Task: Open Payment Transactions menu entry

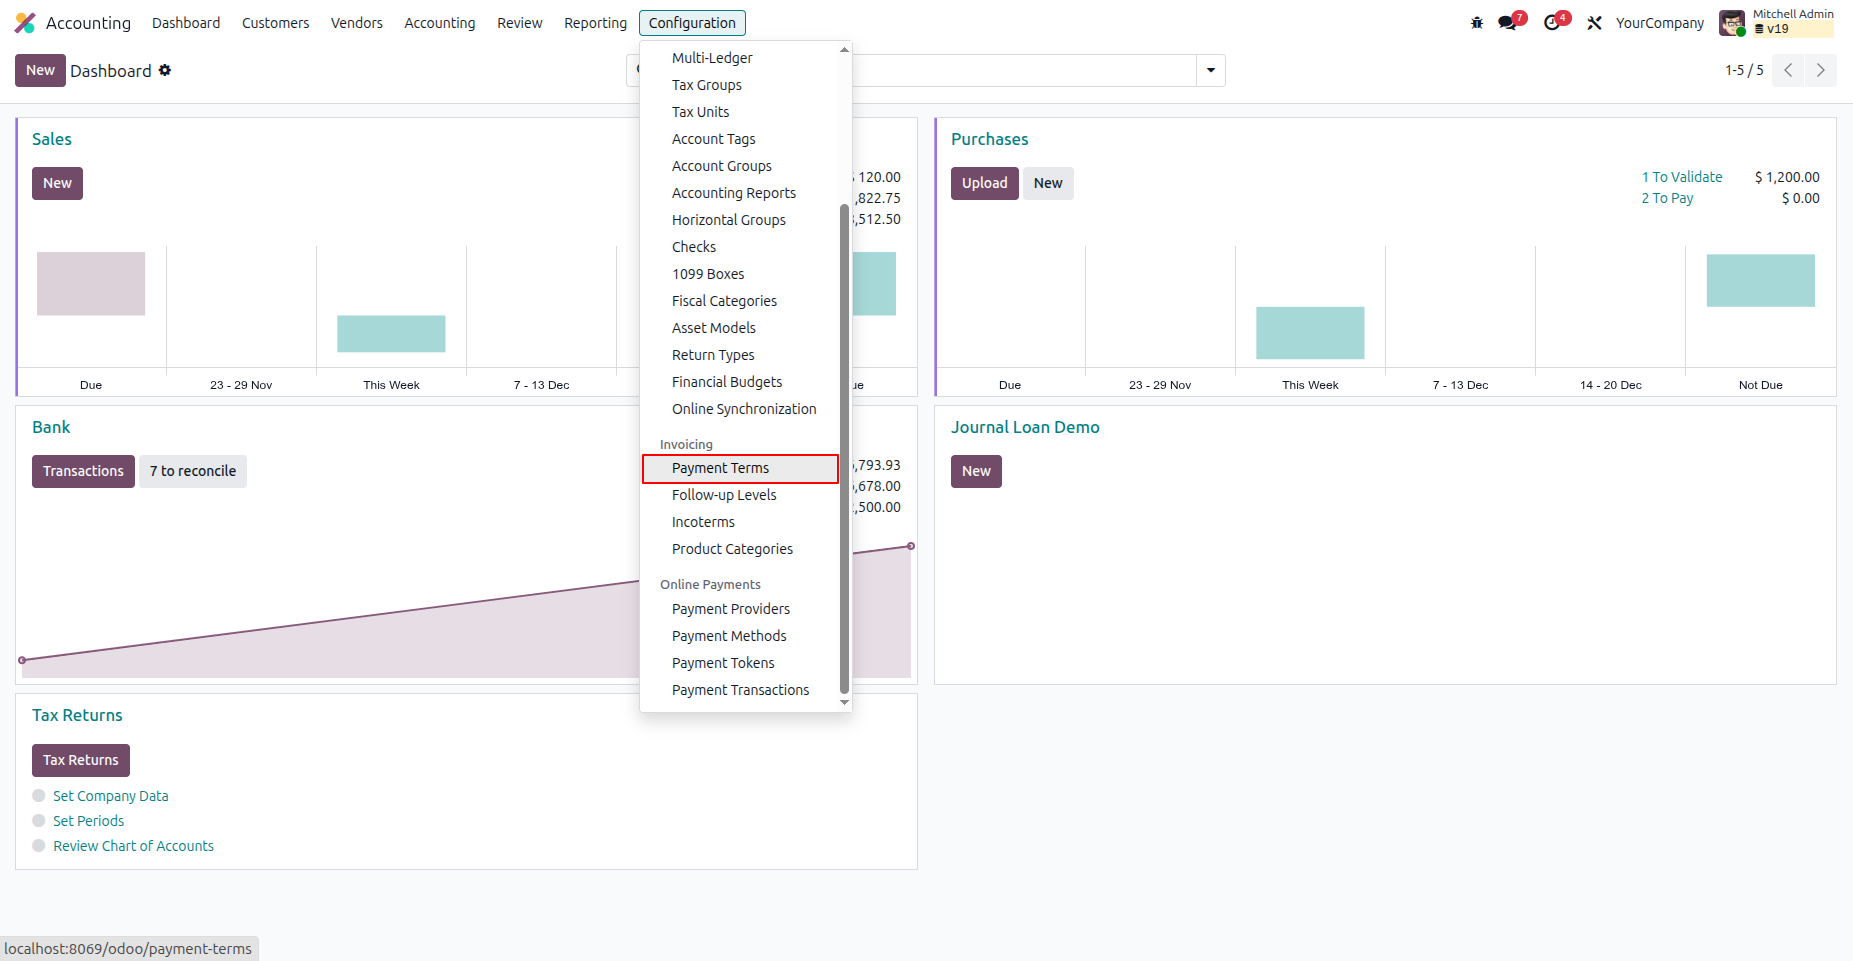Action: pos(740,690)
